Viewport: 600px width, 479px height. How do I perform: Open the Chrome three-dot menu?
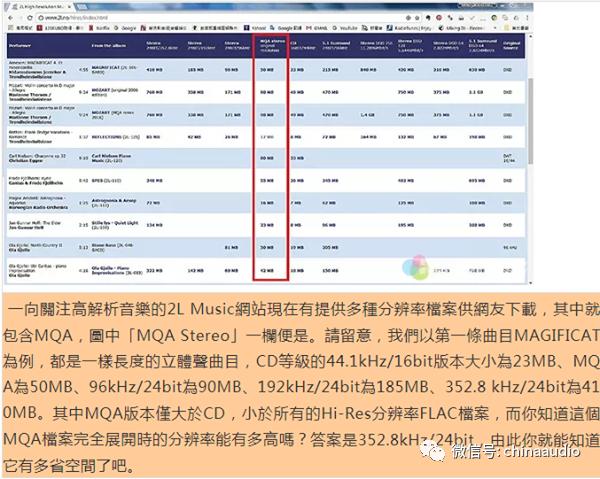(x=527, y=18)
